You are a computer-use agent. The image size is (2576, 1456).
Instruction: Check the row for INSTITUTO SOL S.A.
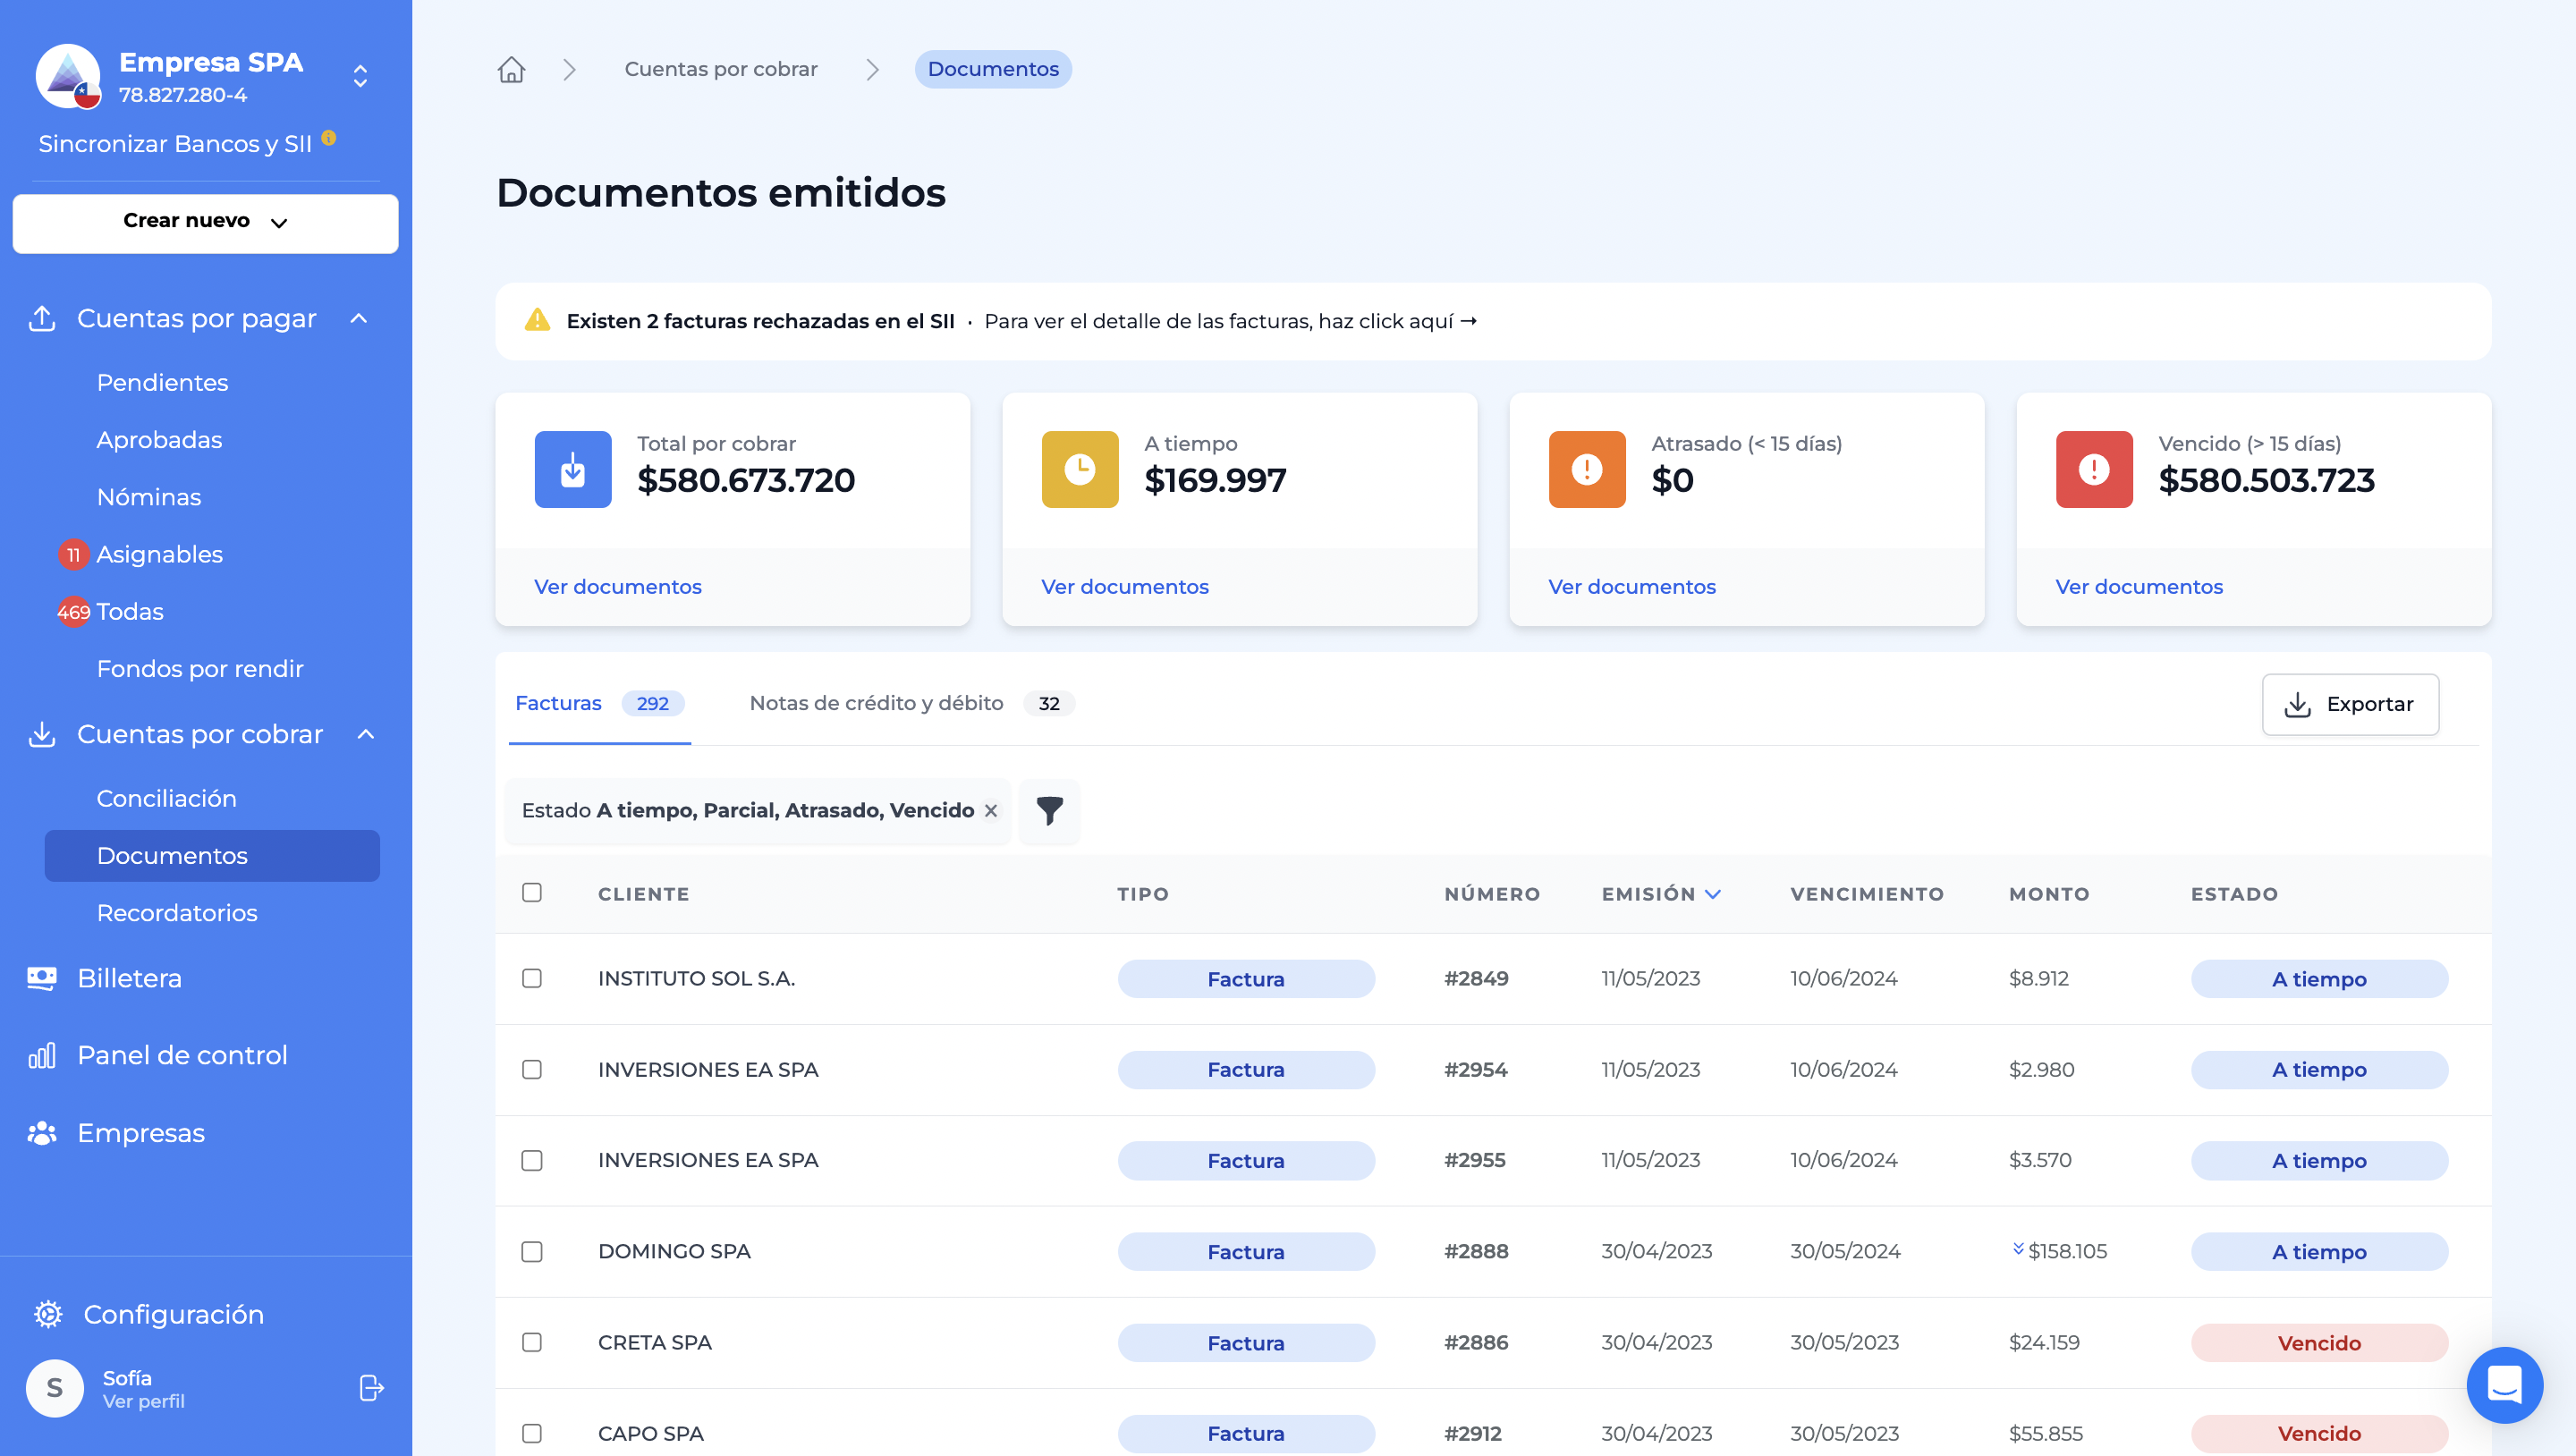[x=532, y=978]
